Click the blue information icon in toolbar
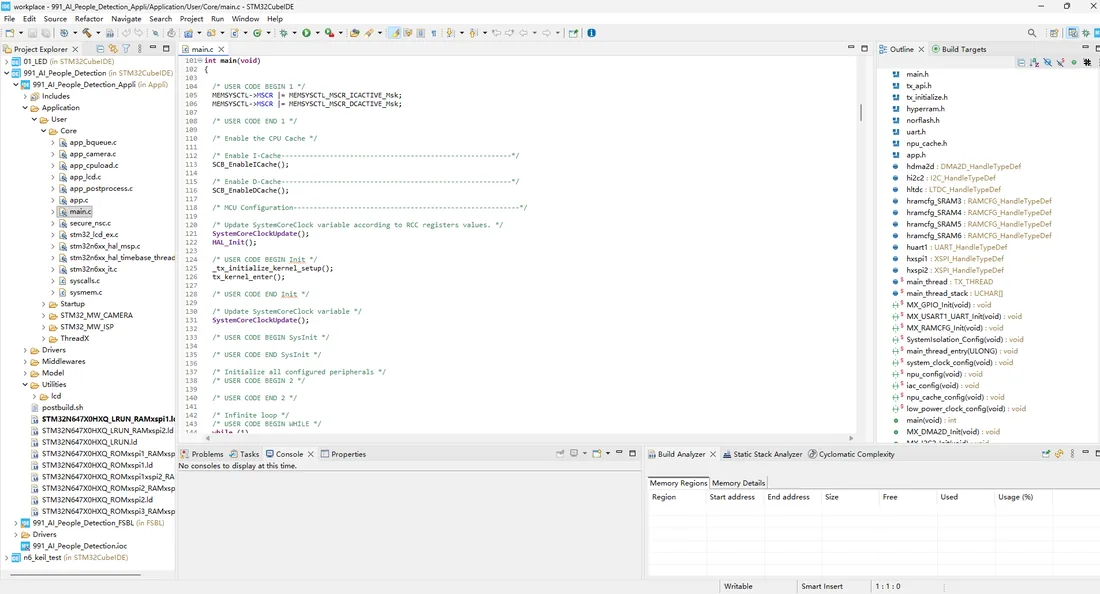This screenshot has width=1100, height=594. click(x=591, y=33)
